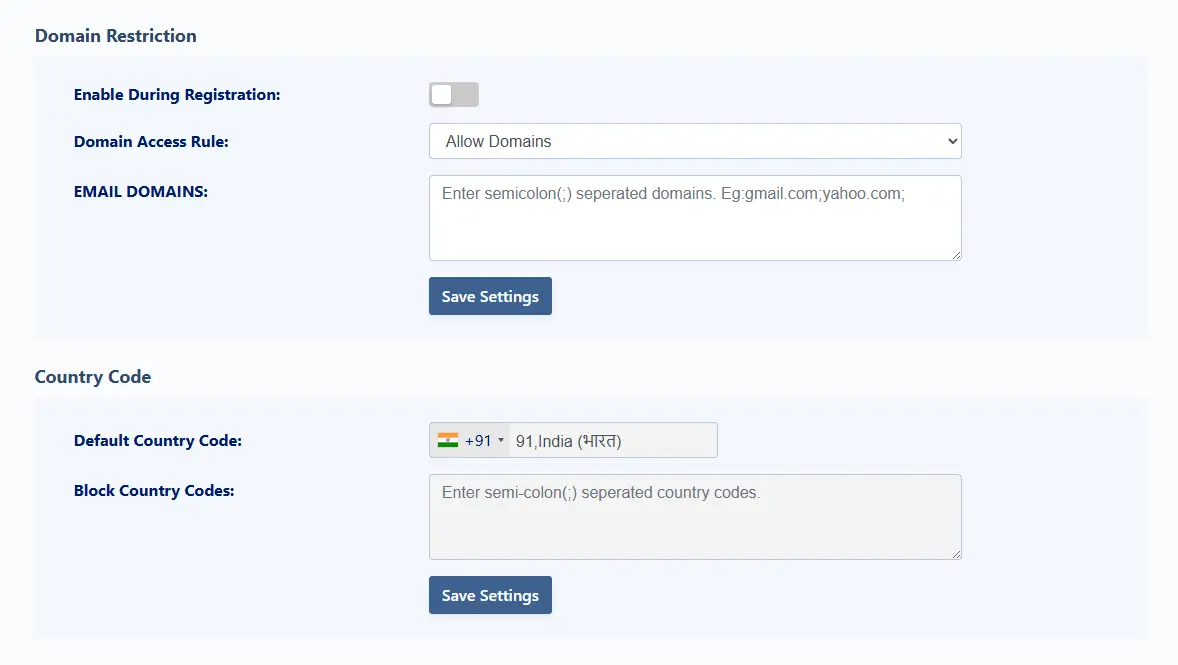
Task: Click the Block Country Codes label
Action: pos(154,491)
